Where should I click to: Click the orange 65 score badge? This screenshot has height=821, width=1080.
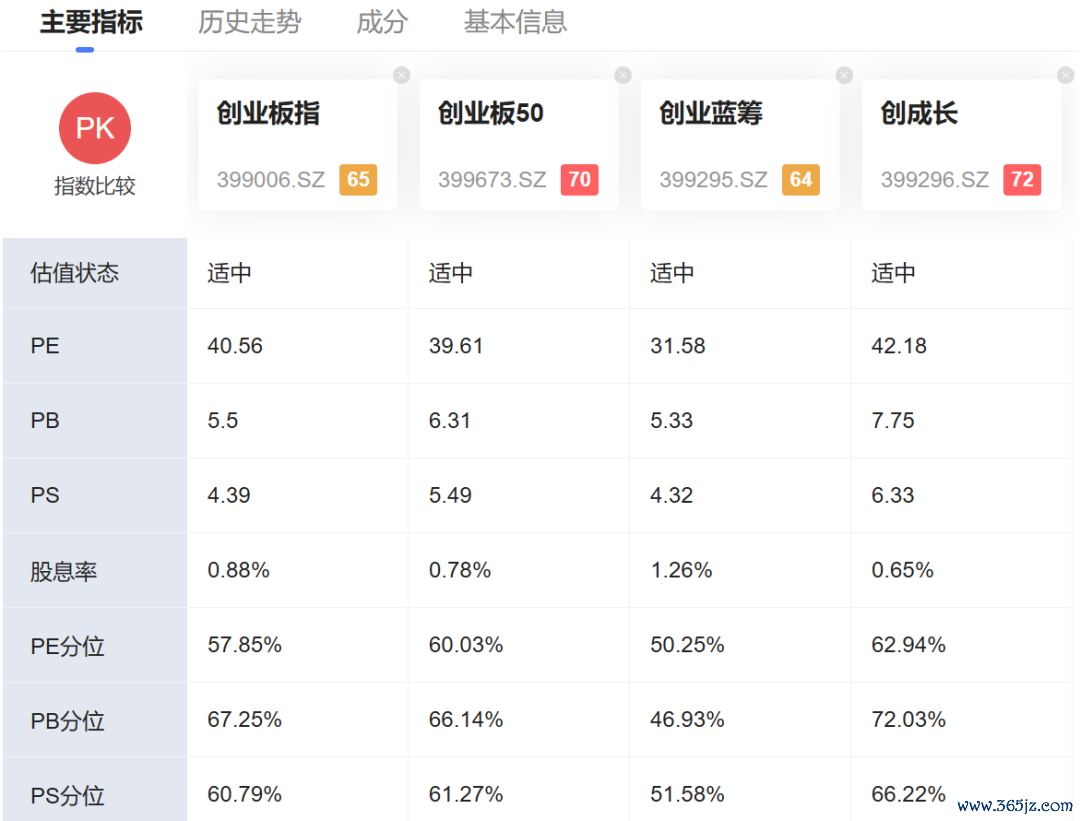[358, 180]
